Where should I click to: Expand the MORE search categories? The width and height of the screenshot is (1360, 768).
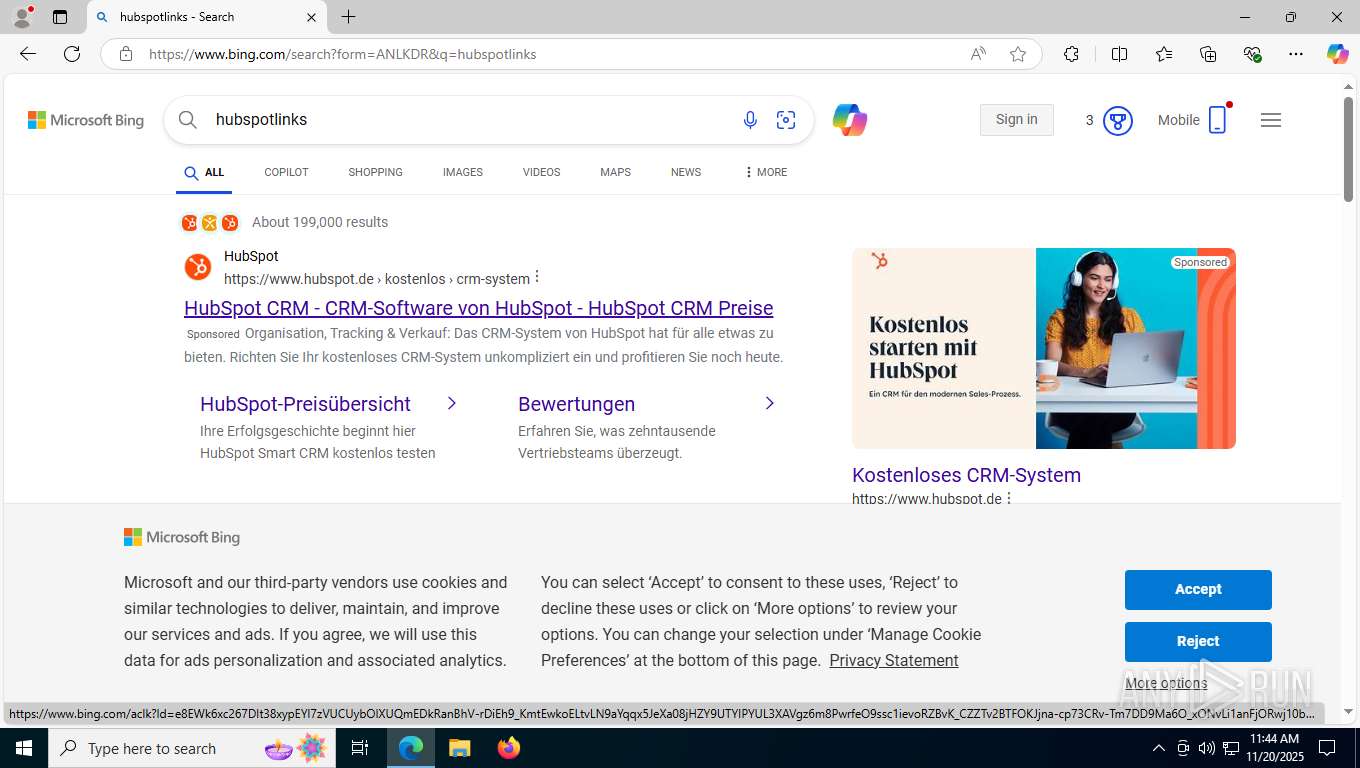[765, 172]
